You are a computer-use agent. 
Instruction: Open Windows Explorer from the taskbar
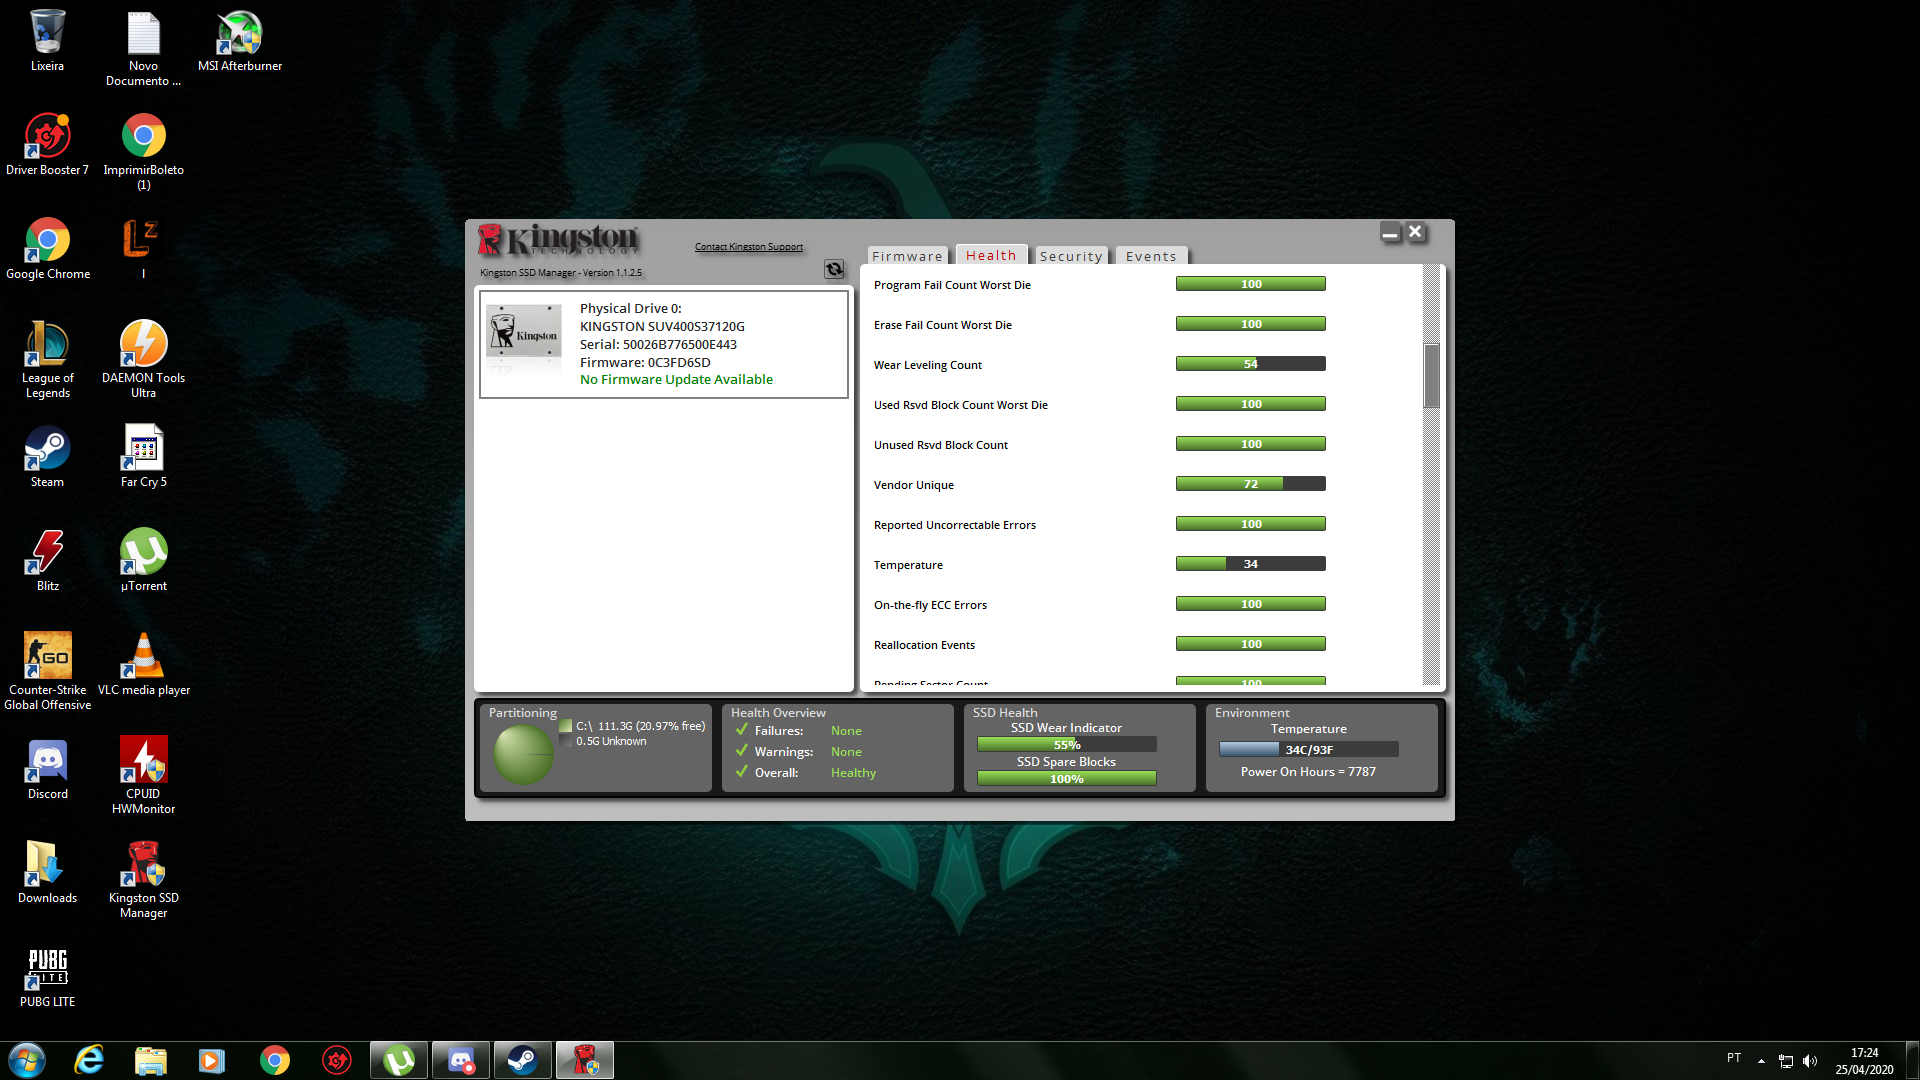click(x=150, y=1060)
